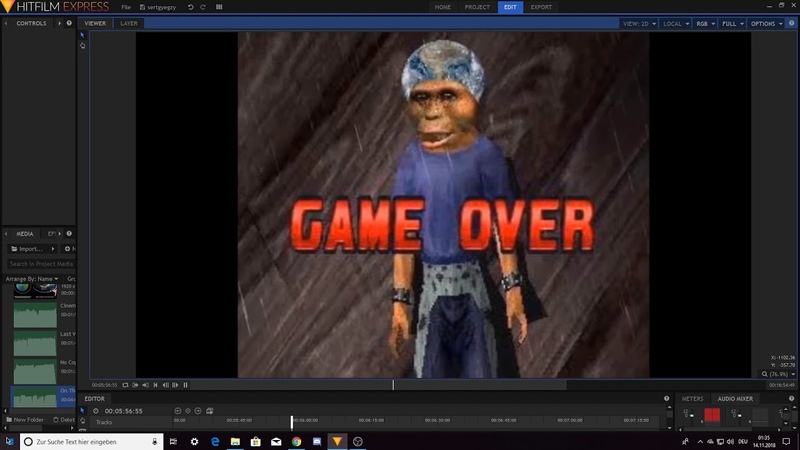Open Arrange By: Name dropdown
800x450 pixels.
32,279
